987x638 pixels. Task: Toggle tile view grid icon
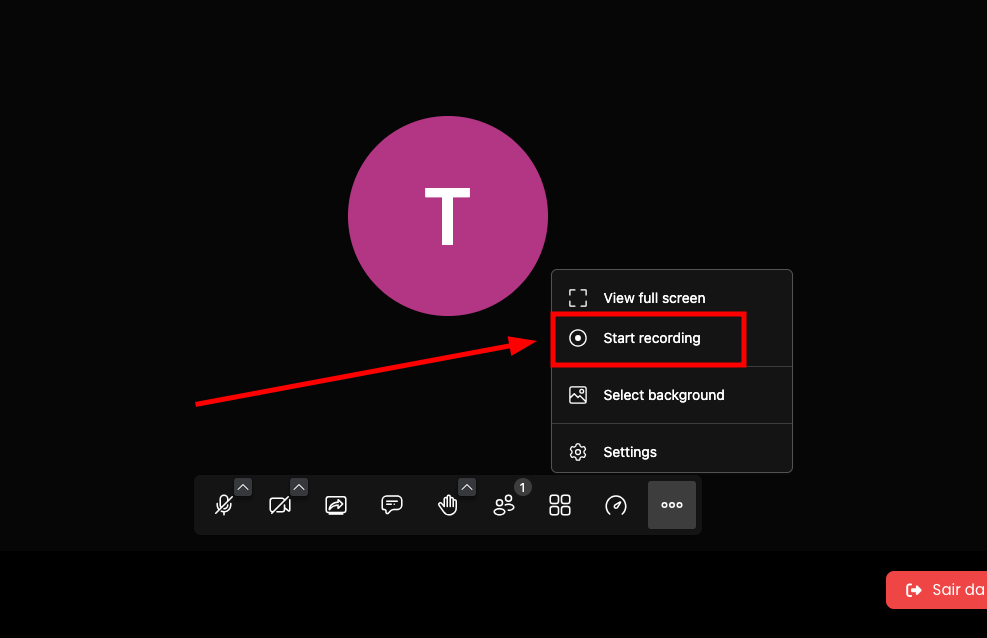tap(560, 505)
